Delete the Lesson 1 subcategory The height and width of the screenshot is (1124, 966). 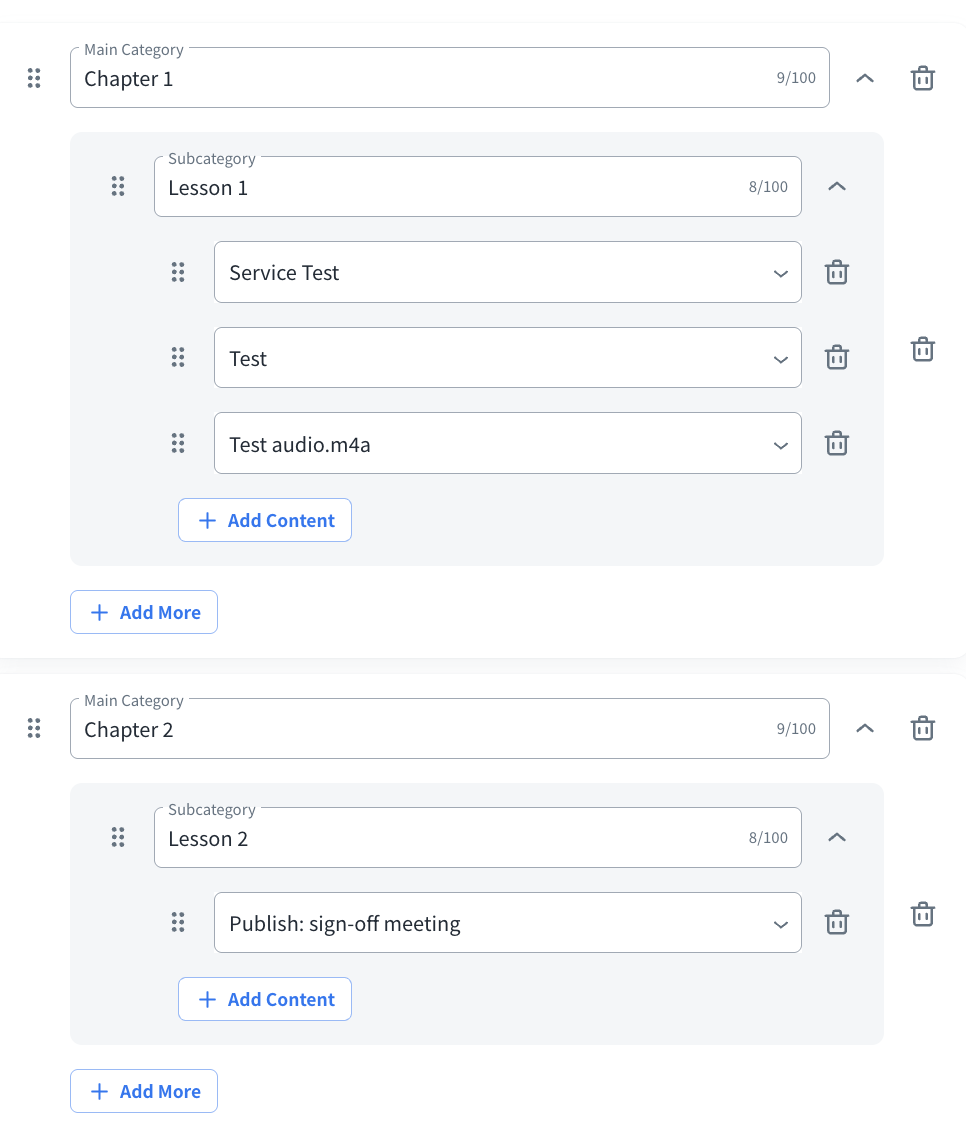922,349
